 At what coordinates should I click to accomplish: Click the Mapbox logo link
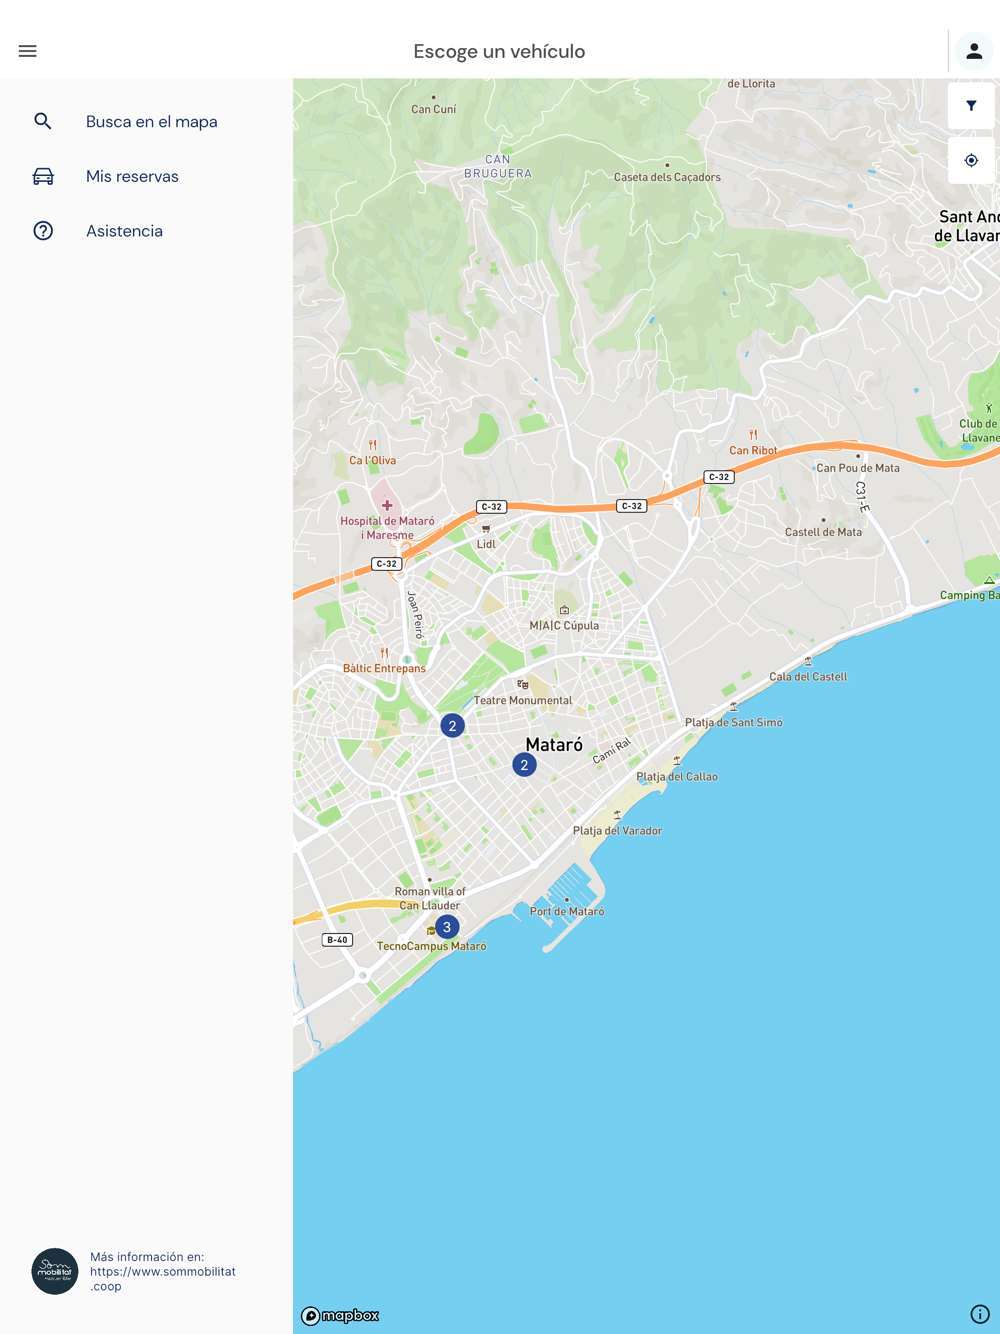click(x=340, y=1316)
